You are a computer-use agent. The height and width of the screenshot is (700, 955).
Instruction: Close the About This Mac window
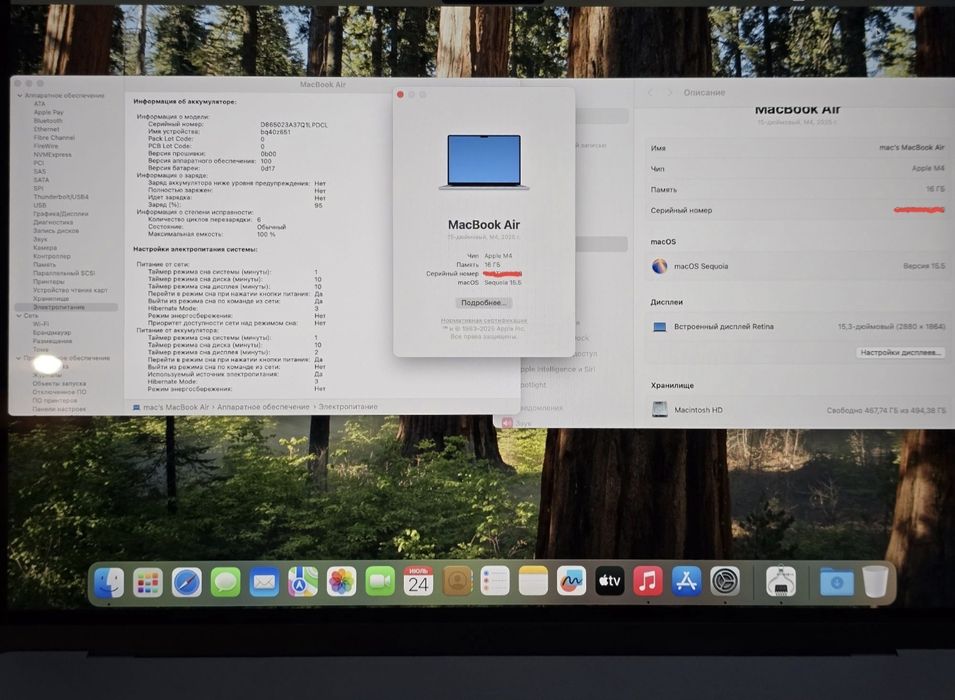[x=400, y=94]
